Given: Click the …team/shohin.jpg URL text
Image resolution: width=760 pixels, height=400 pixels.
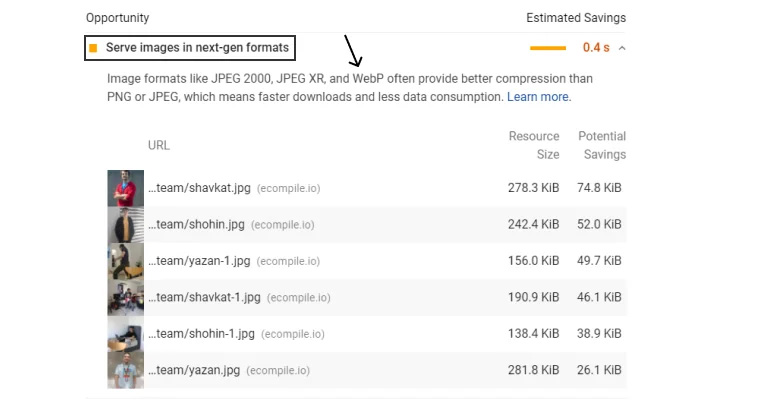Looking at the screenshot, I should coord(196,224).
